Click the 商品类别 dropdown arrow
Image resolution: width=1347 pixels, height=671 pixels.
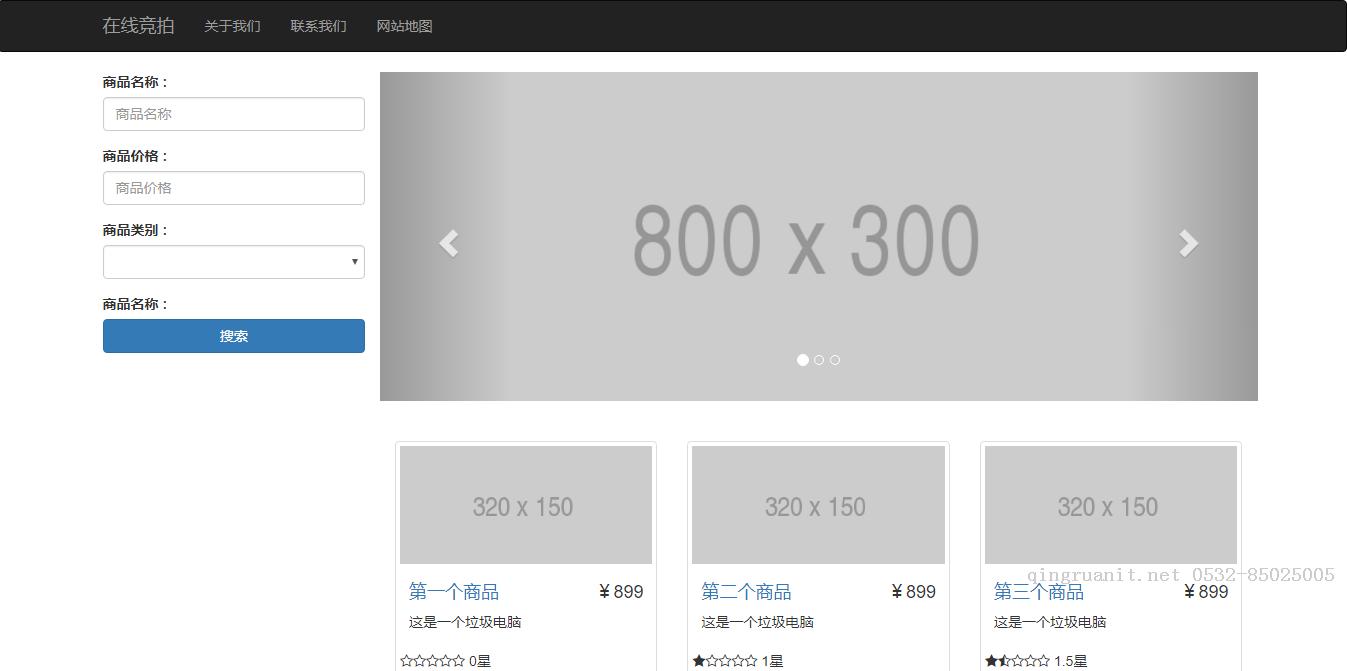tap(355, 261)
